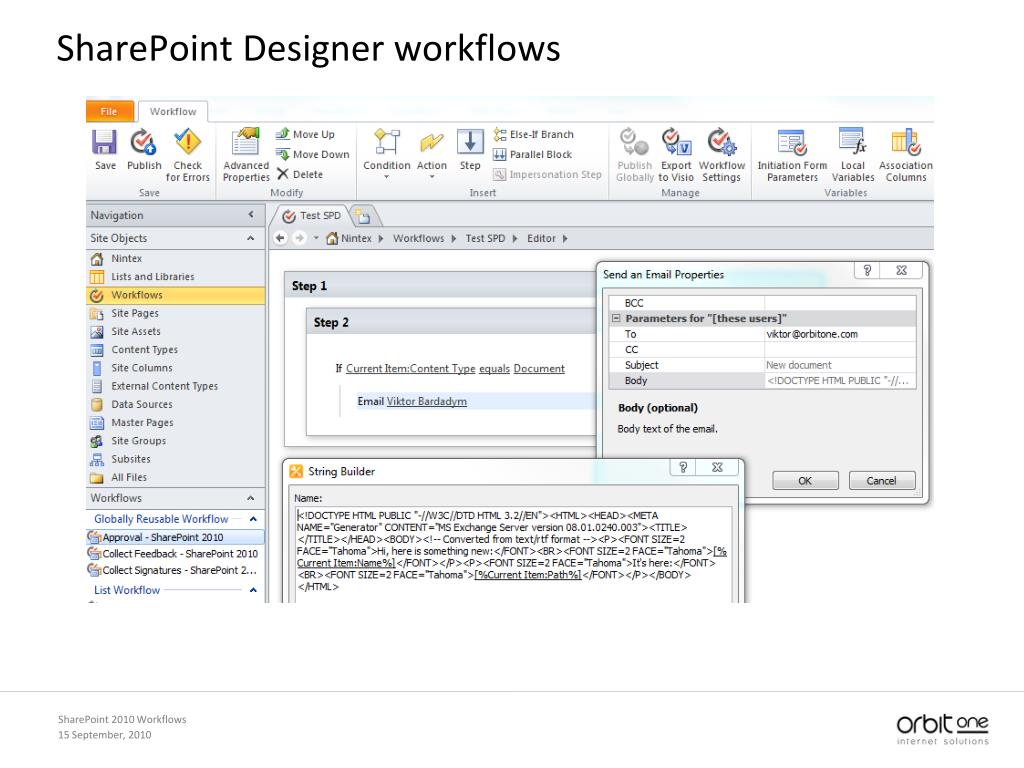Open Site Groups
This screenshot has height=768, width=1024.
pos(175,441)
